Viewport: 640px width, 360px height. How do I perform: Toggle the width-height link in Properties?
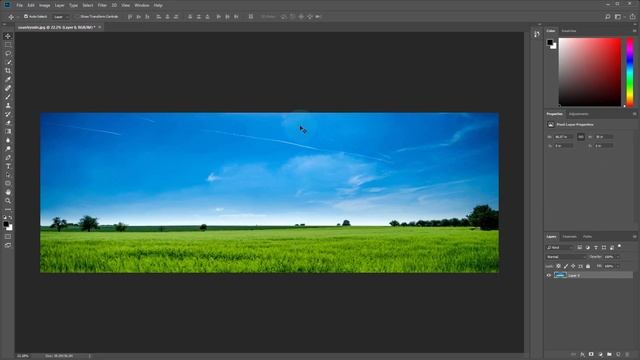[x=580, y=137]
